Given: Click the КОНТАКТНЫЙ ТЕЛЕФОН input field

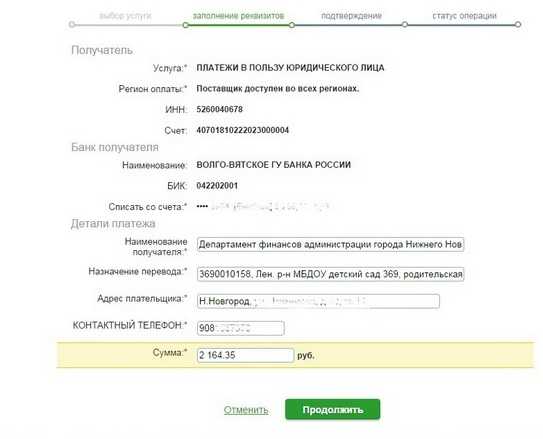Looking at the screenshot, I should (241, 328).
